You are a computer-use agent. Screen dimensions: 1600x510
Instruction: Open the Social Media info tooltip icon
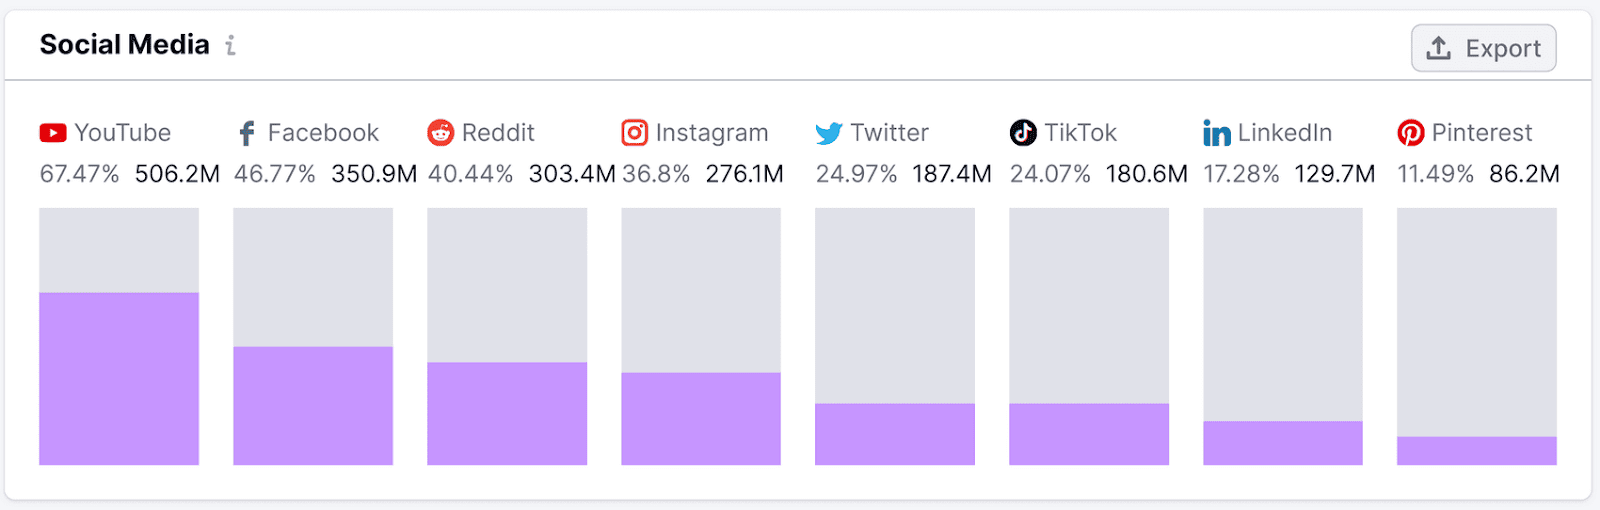click(x=231, y=46)
